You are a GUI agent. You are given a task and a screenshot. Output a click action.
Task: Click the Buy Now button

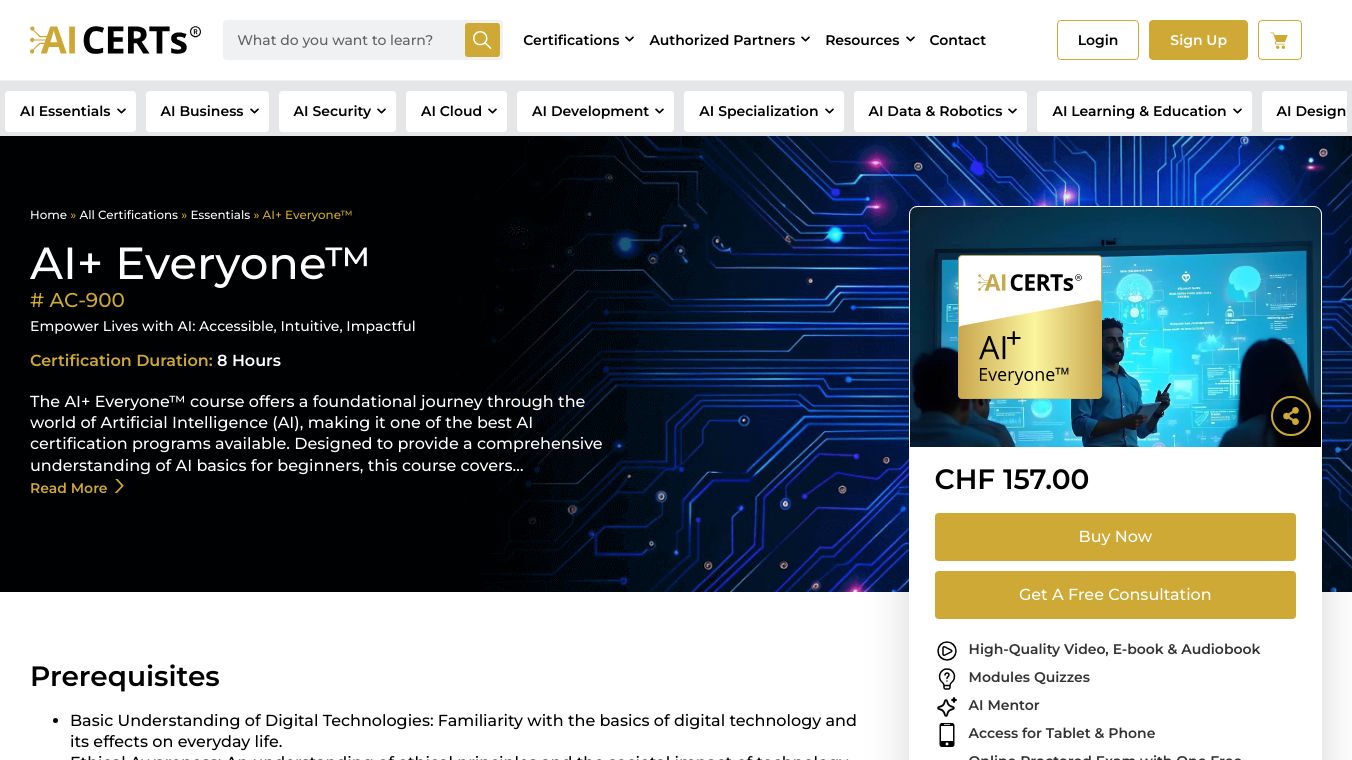point(1115,537)
